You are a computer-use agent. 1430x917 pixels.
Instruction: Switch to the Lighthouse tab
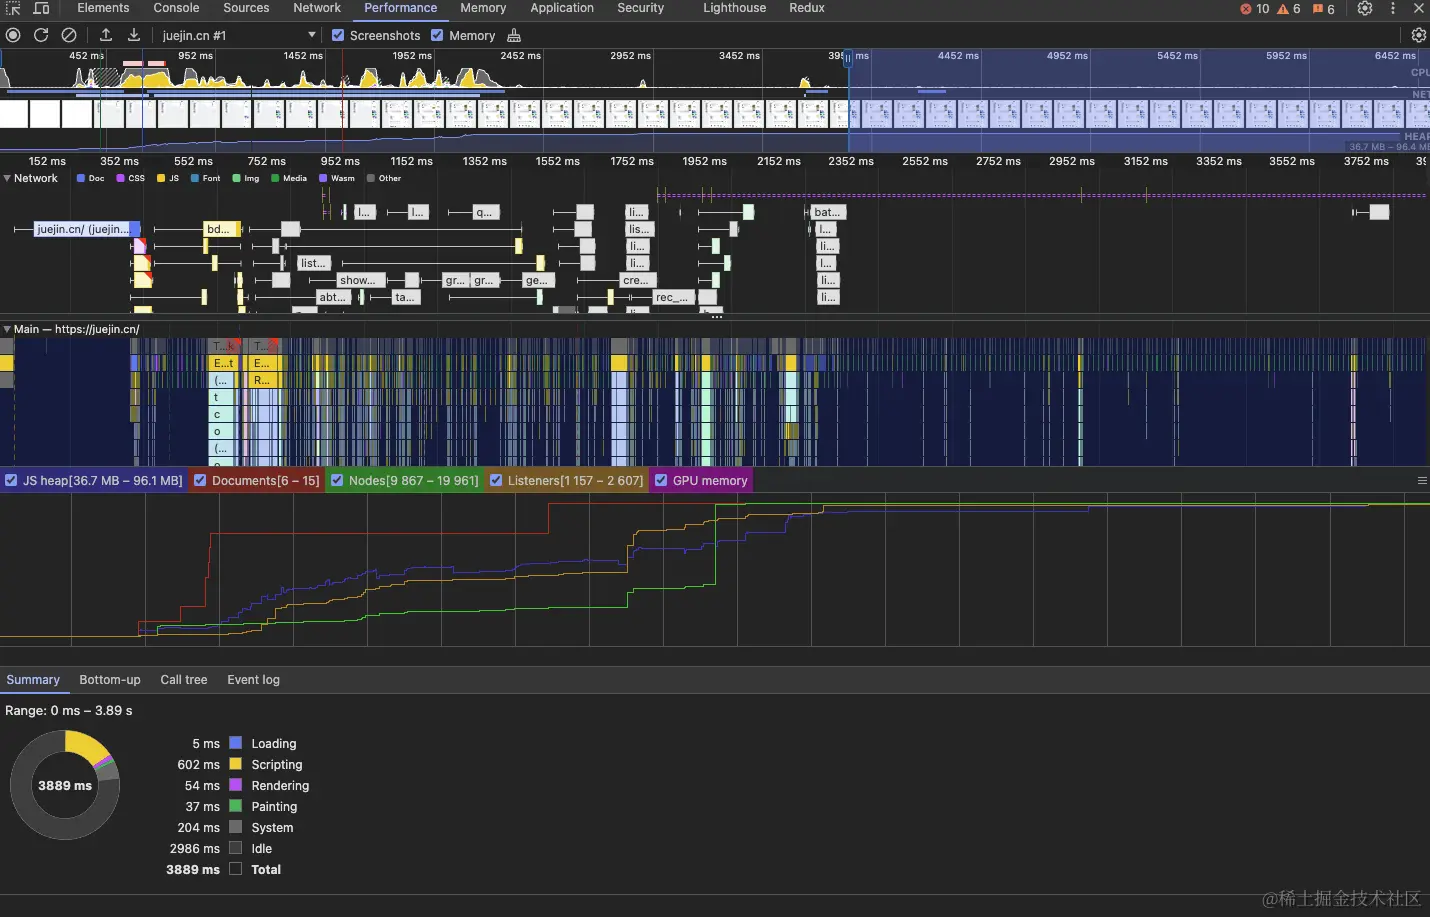coord(734,8)
